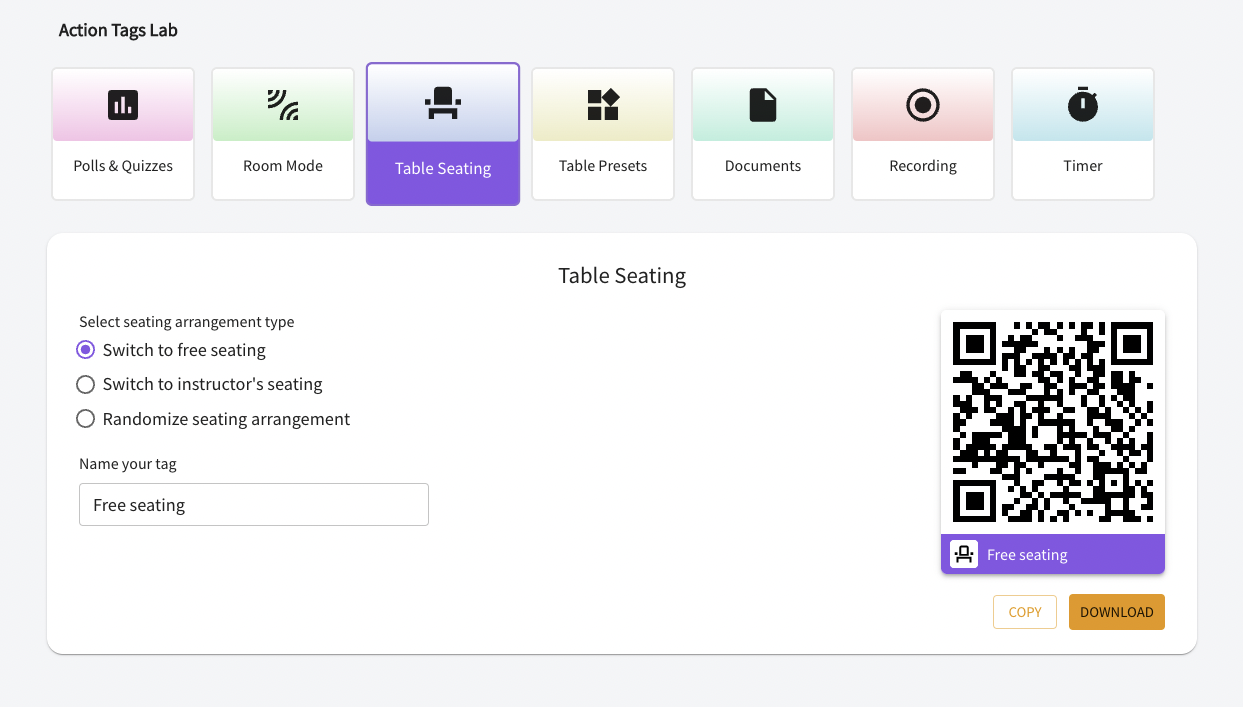
Task: Choose Switch to instructor's seating option
Action: (x=86, y=384)
